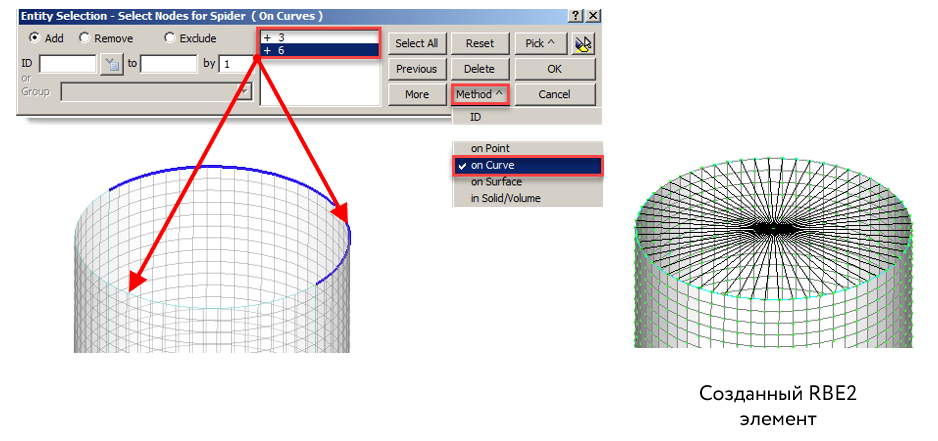Select the Add radio button
The width and height of the screenshot is (938, 441).
35,38
